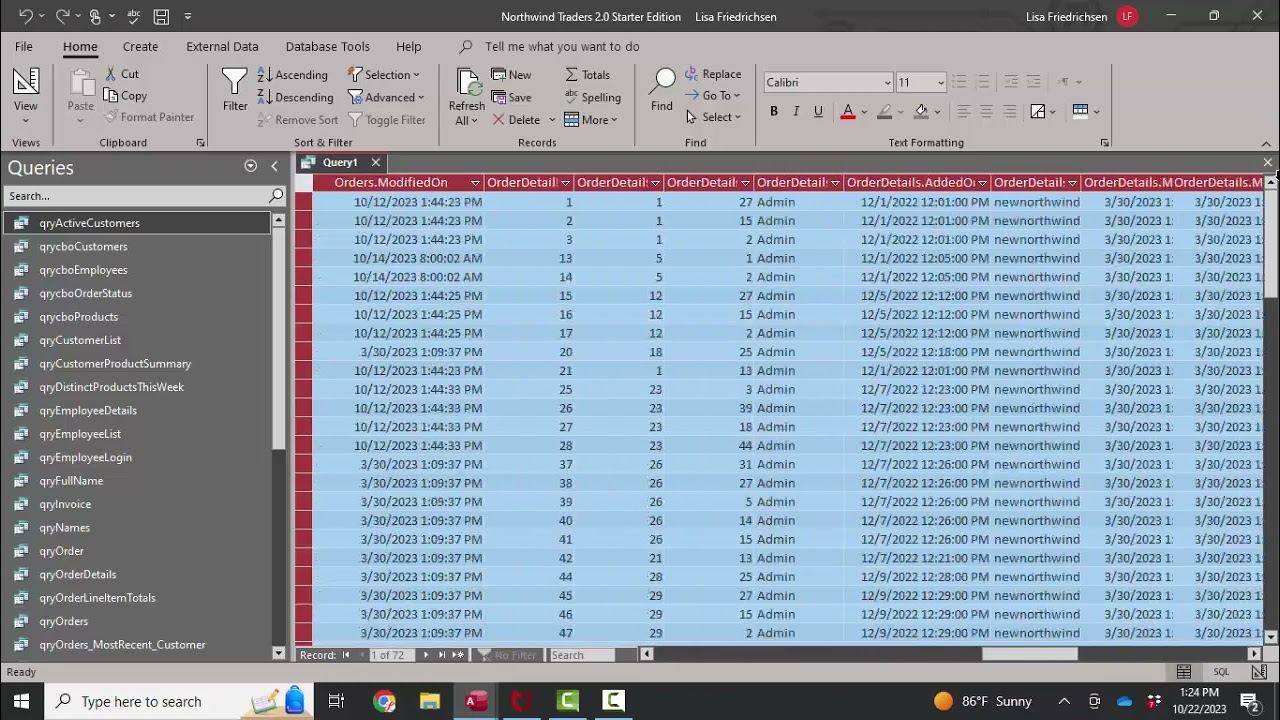Align text left
This screenshot has width=1280, height=720.
point(964,111)
